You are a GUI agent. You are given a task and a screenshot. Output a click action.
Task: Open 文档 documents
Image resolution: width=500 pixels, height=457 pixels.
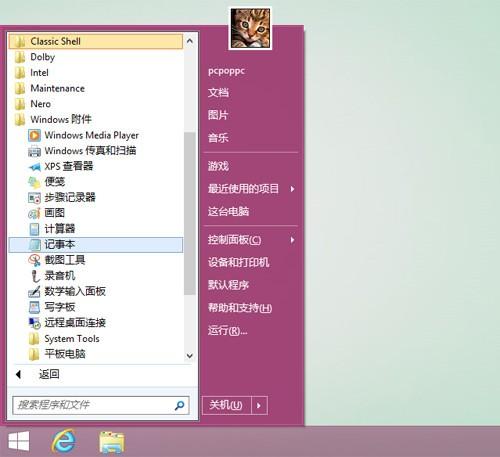tap(218, 93)
